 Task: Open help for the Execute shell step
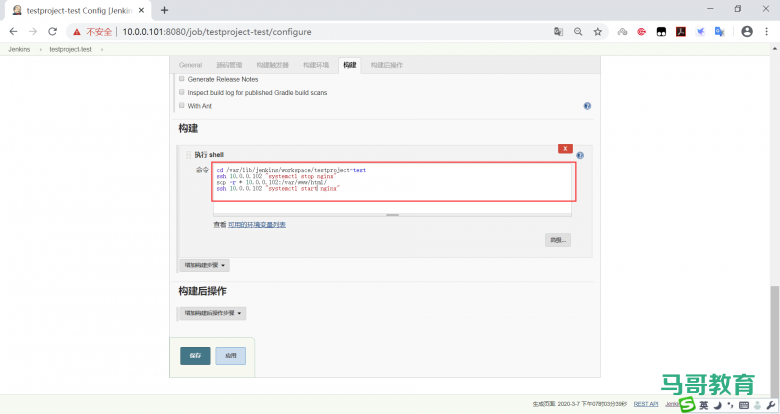point(580,155)
